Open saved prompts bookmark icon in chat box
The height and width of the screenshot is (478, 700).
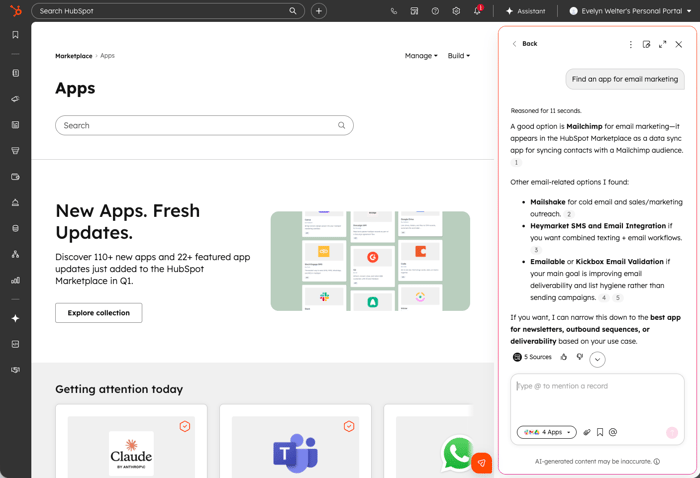600,432
